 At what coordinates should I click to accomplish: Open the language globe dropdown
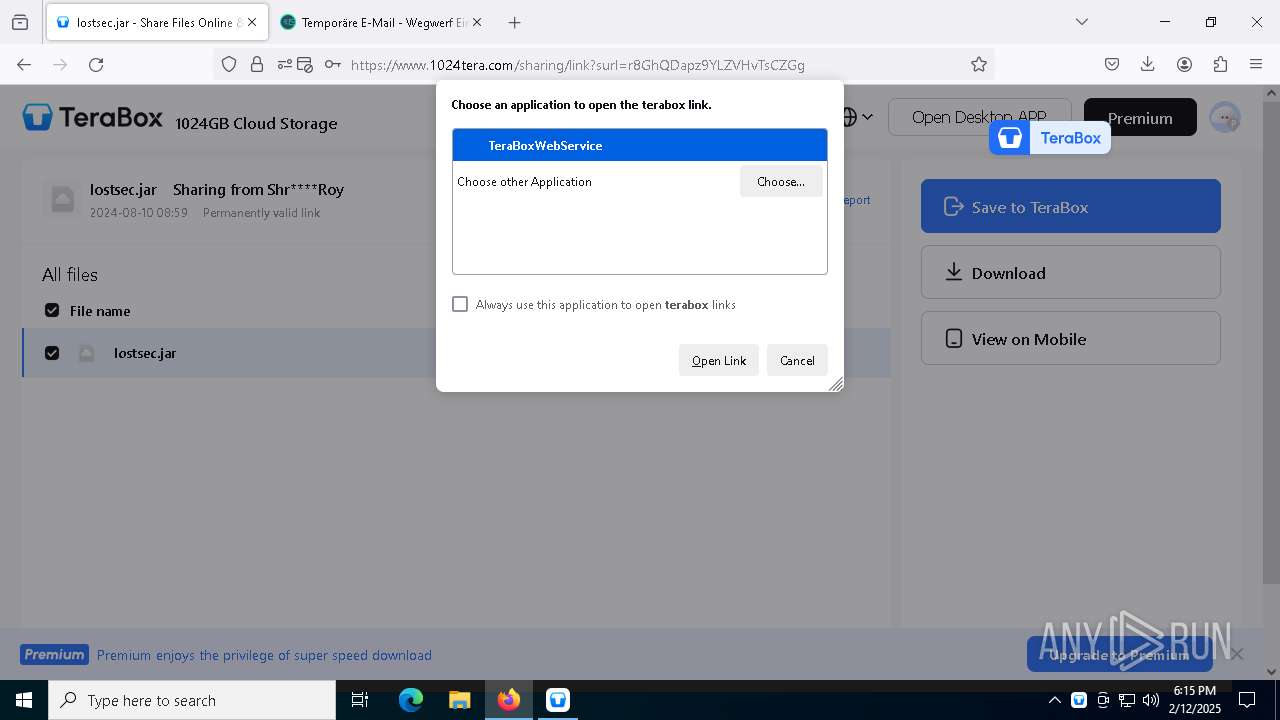(858, 117)
